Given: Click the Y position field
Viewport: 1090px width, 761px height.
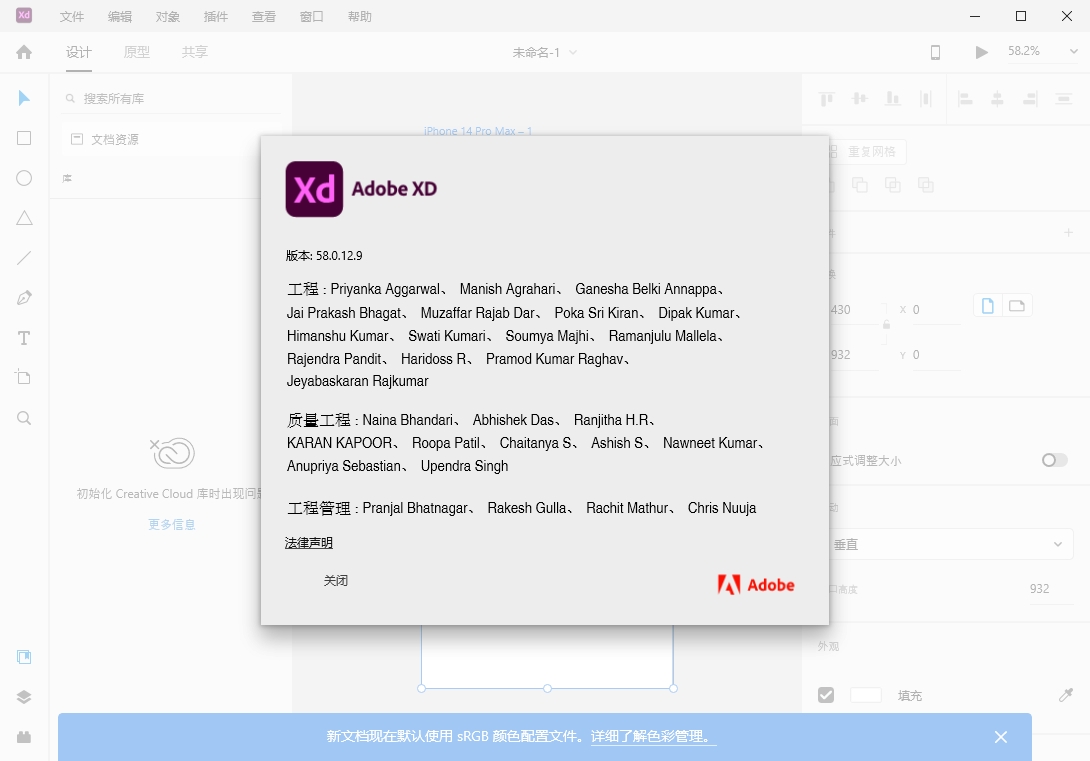Looking at the screenshot, I should tap(936, 355).
